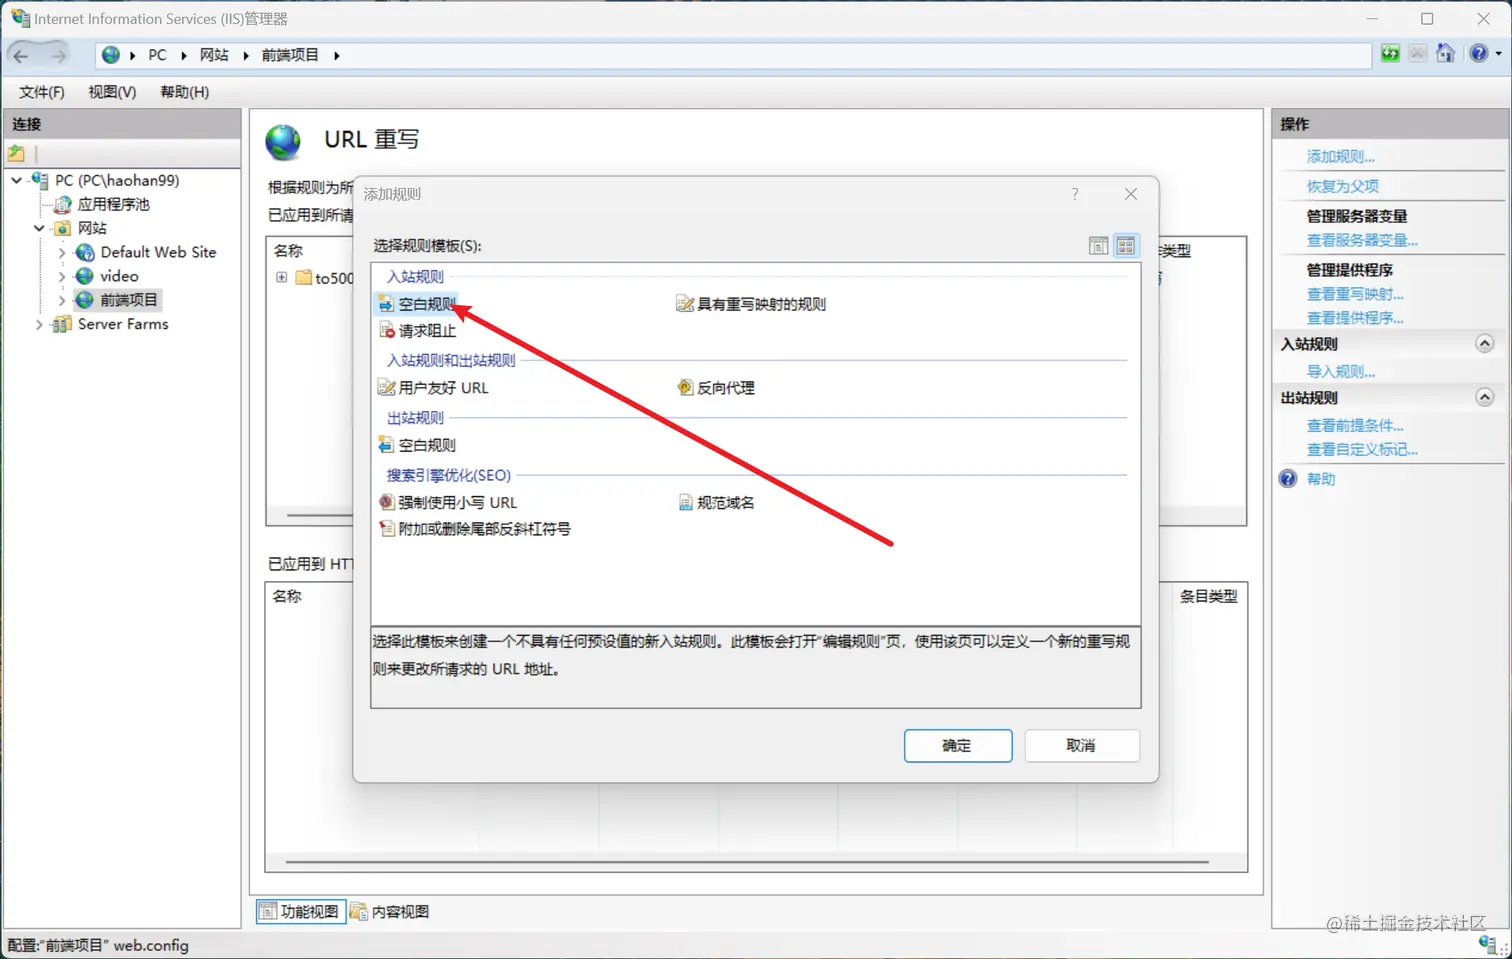The height and width of the screenshot is (959, 1512).
Task: Expand the 前端项目 site node
Action: pyautogui.click(x=62, y=300)
